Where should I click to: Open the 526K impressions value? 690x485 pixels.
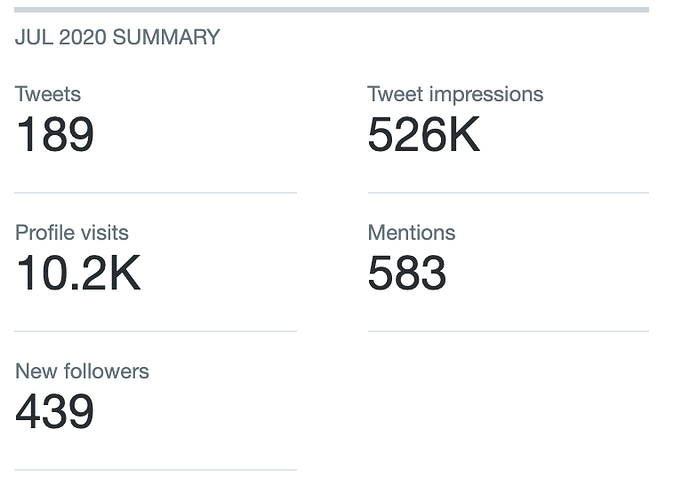pos(424,135)
